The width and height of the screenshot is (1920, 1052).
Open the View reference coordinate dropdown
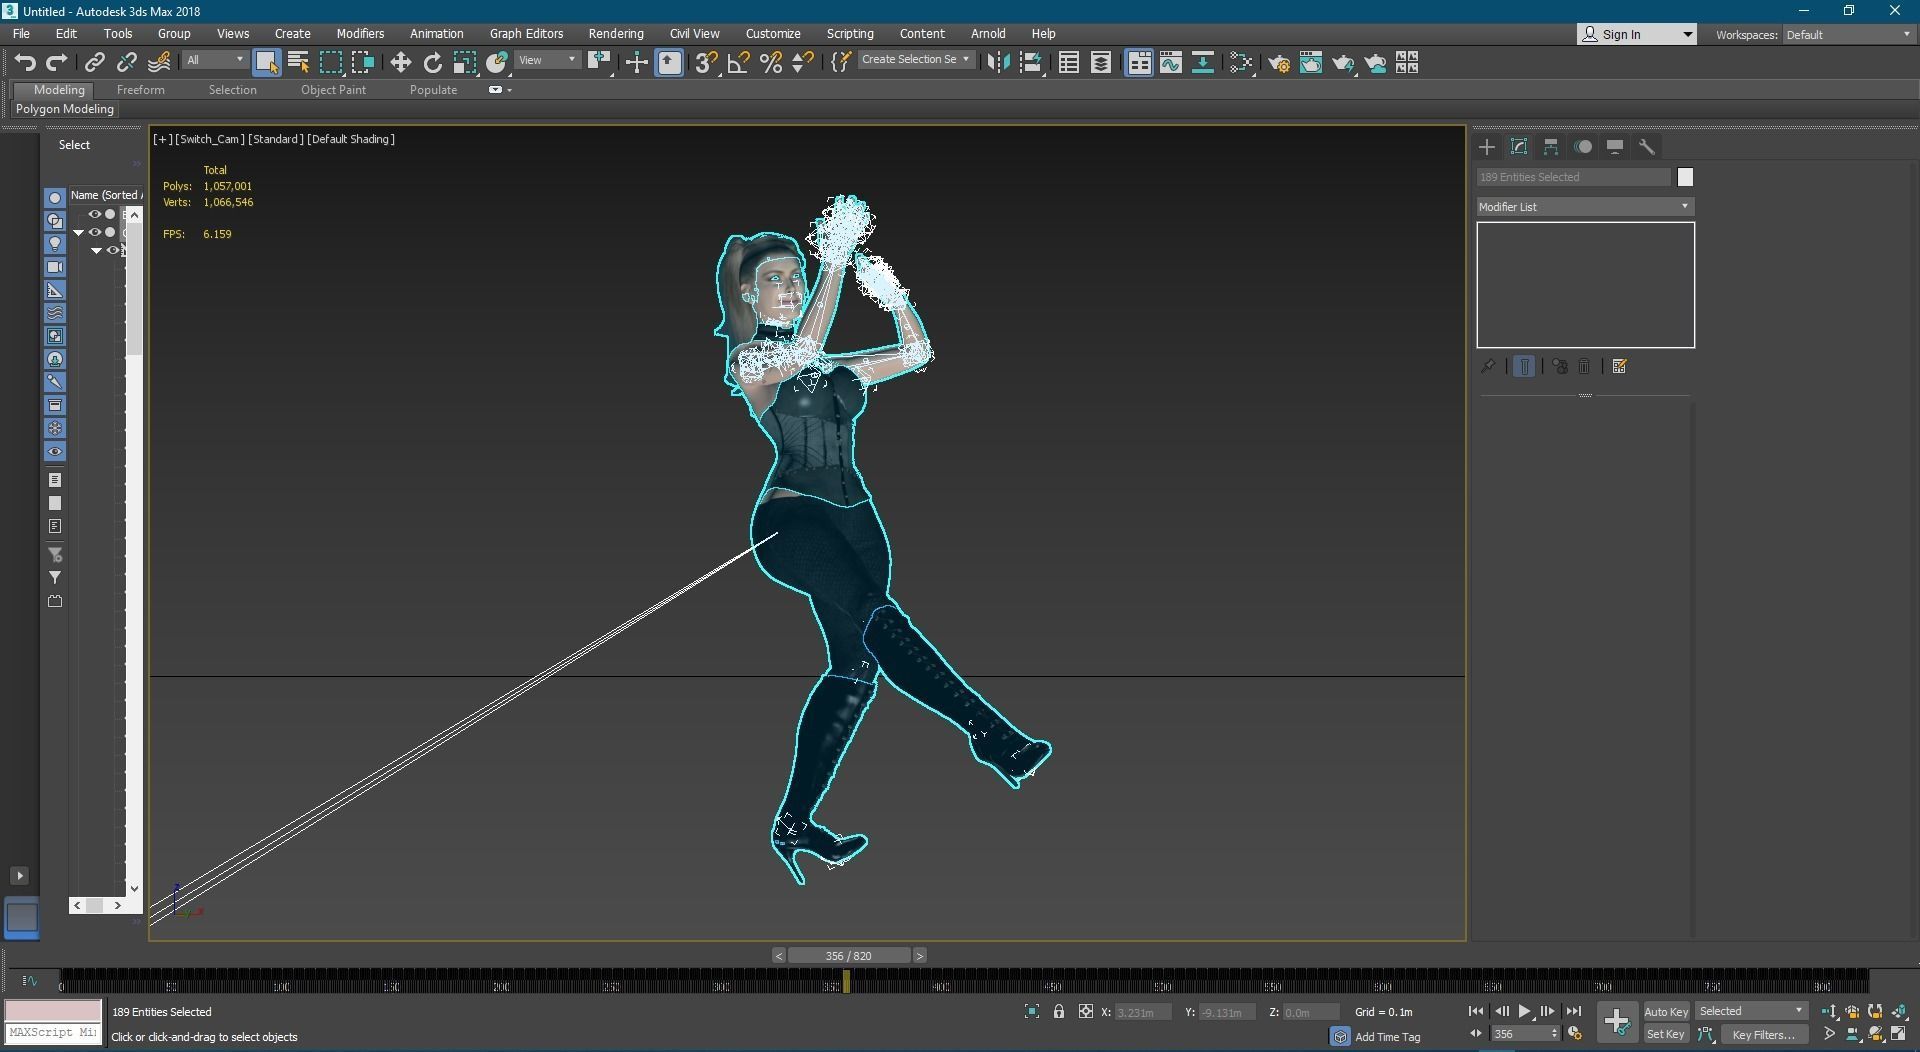(547, 60)
